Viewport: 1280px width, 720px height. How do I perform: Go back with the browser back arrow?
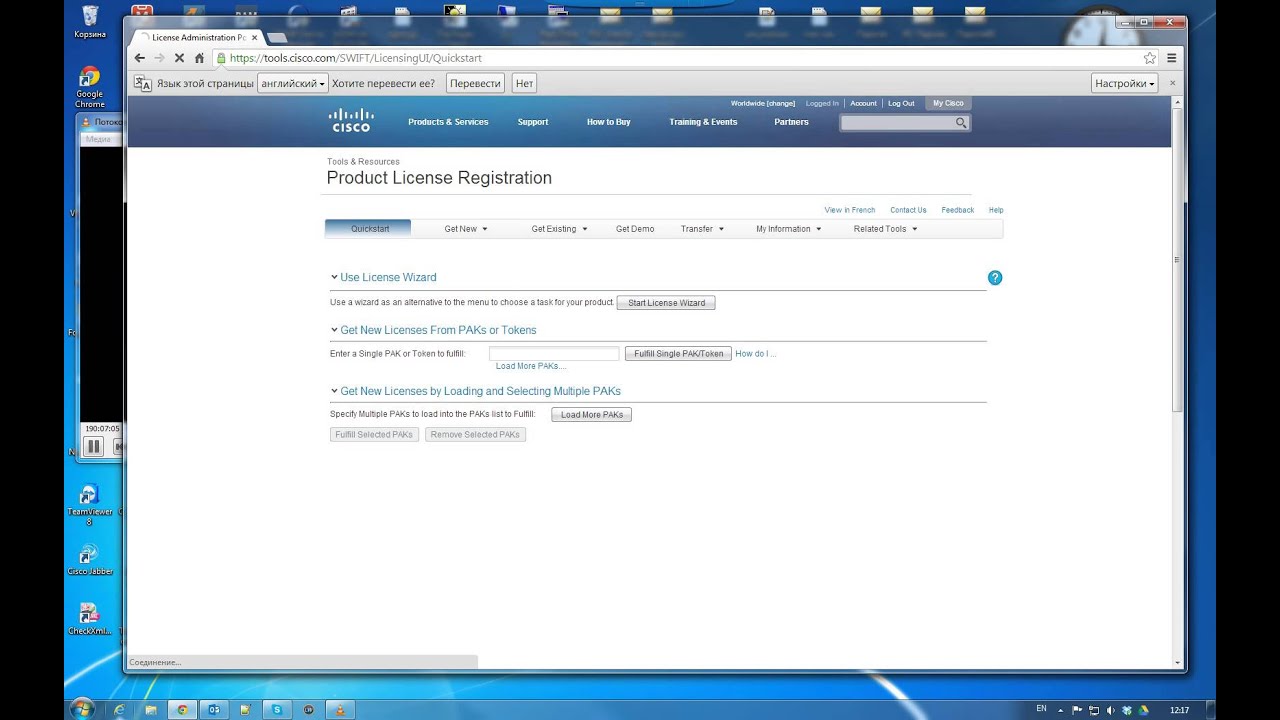140,58
